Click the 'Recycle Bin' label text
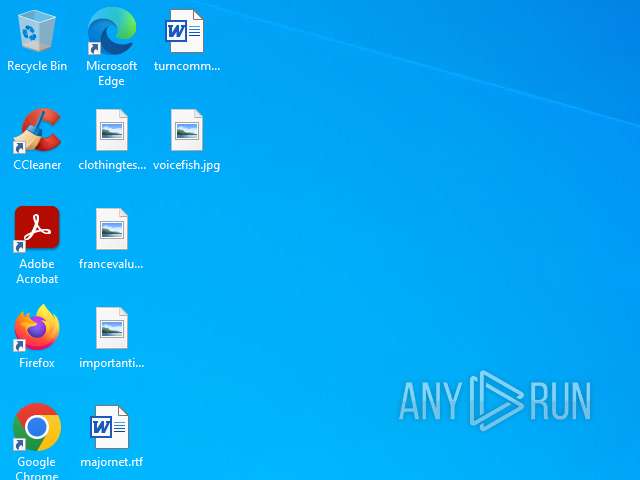This screenshot has width=640, height=480. (x=37, y=66)
